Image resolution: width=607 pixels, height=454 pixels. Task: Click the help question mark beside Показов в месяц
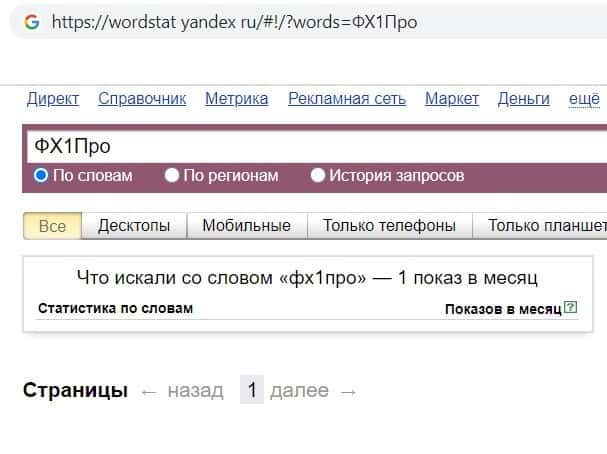coord(571,308)
